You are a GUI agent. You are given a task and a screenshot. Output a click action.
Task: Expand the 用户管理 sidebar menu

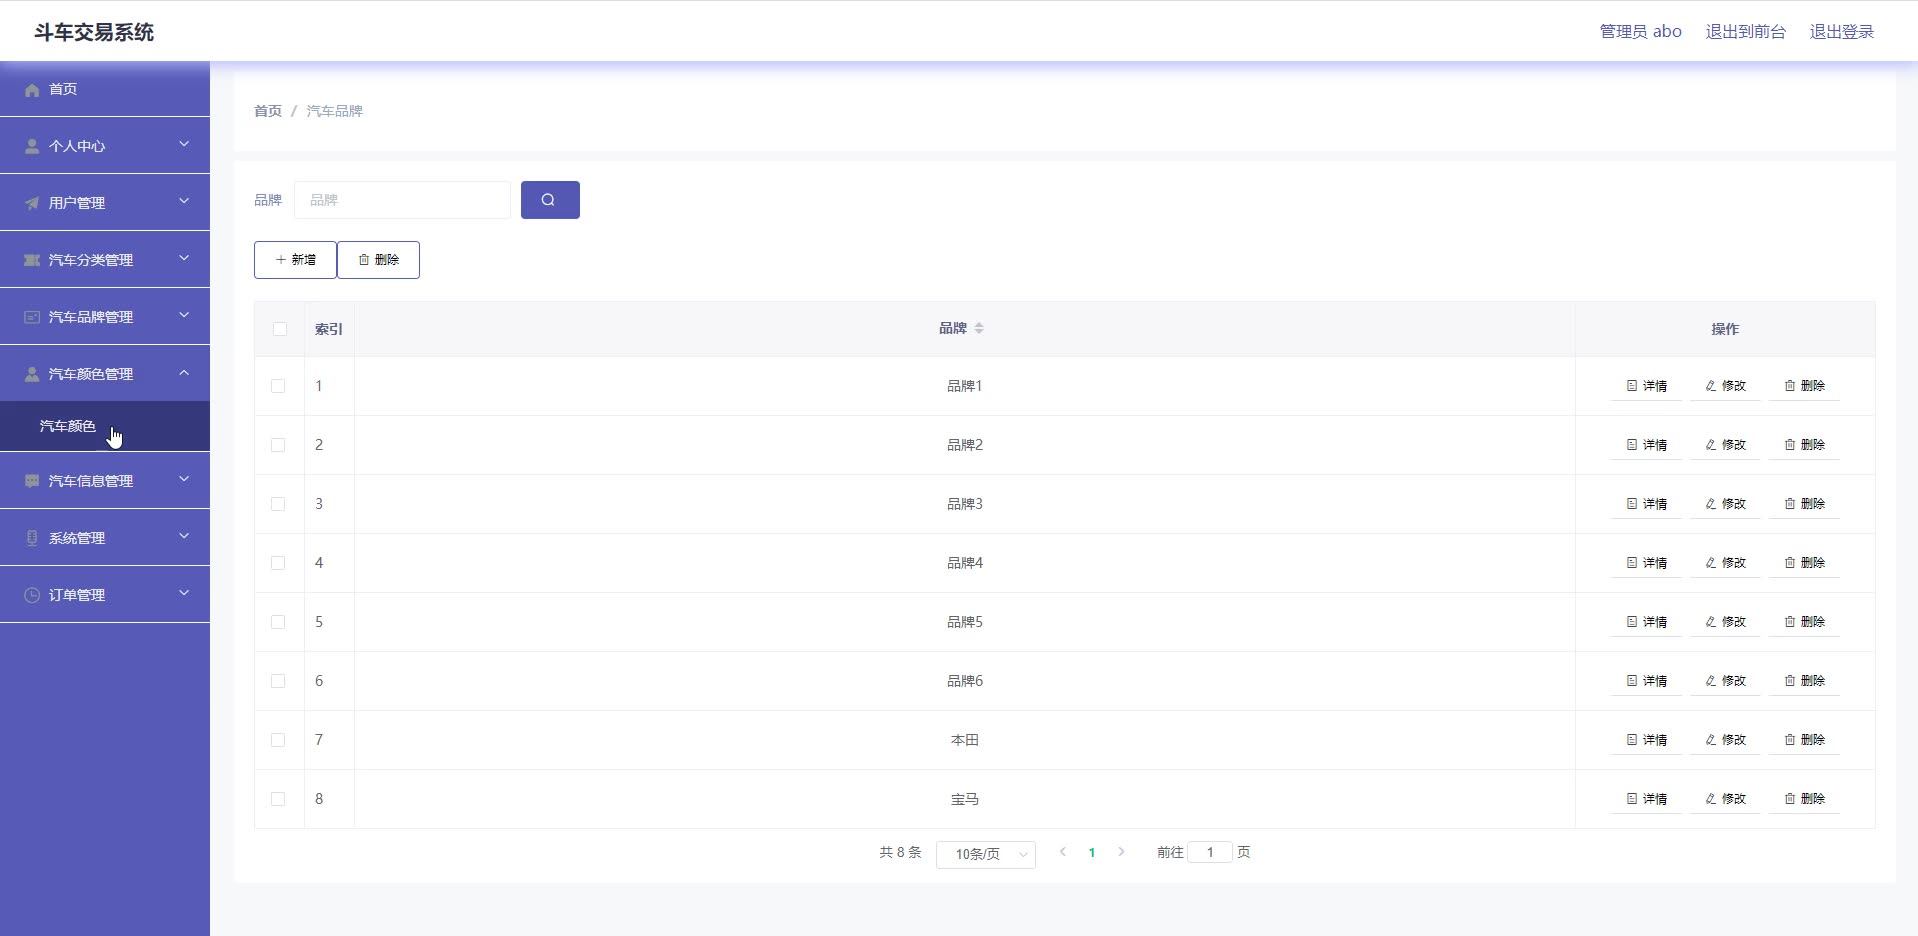coord(105,202)
